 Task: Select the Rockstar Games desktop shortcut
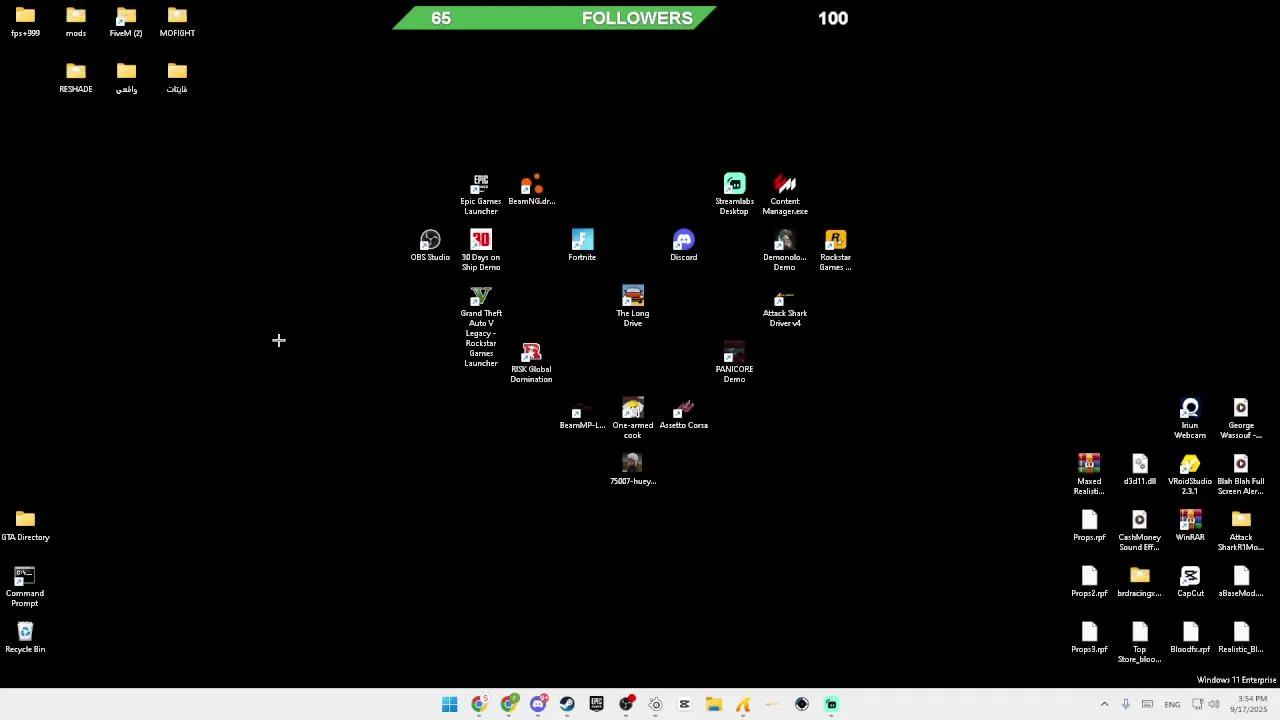(836, 250)
